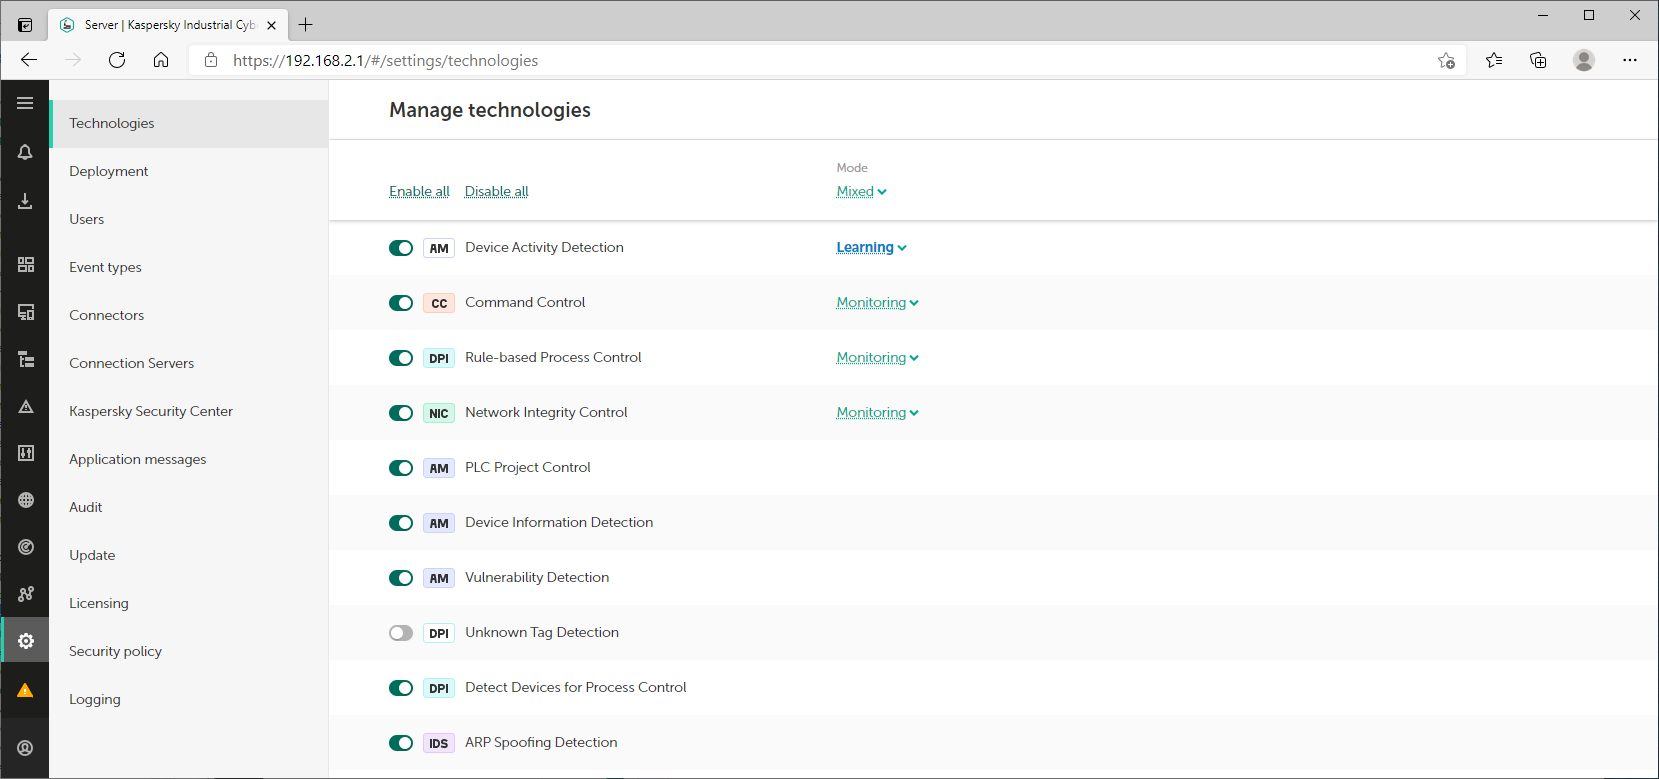Click the settings gear icon in sidebar

(x=25, y=641)
